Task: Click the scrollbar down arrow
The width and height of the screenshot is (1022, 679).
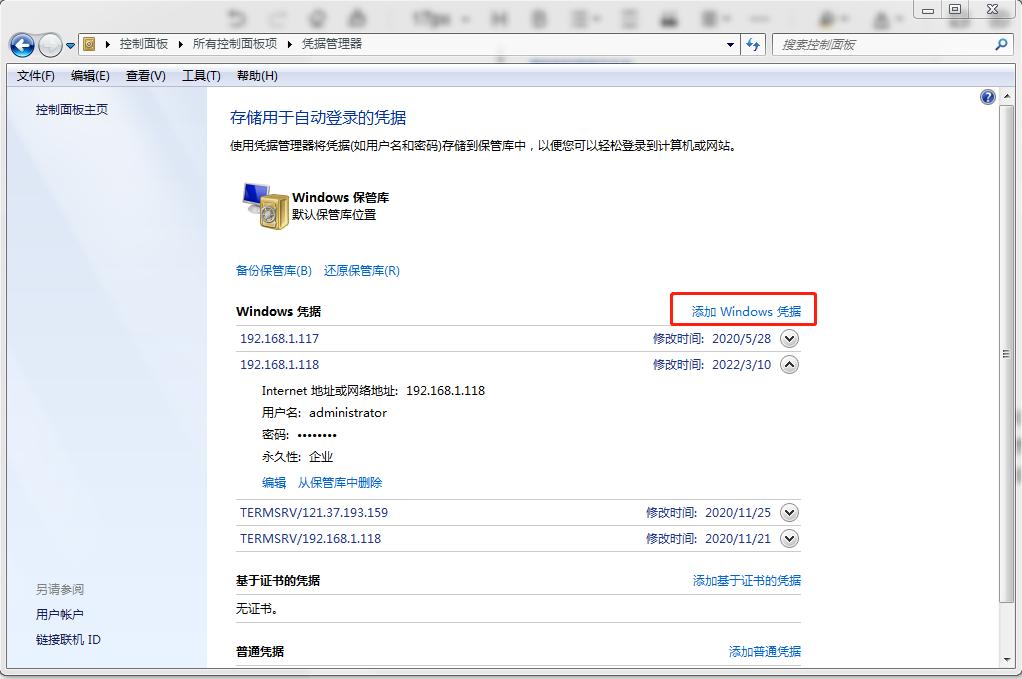Action: tap(1006, 659)
